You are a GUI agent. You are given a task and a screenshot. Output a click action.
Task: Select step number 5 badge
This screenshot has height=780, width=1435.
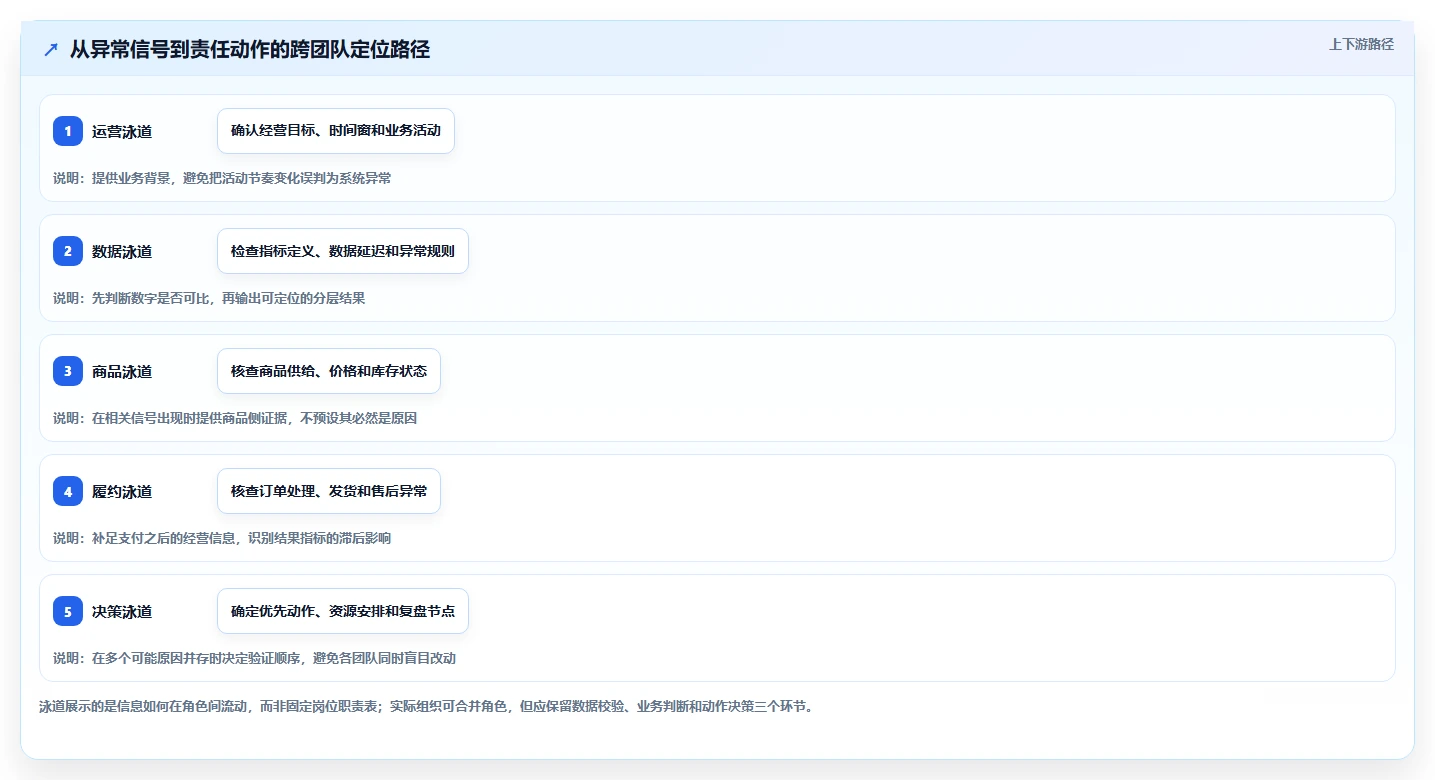pyautogui.click(x=68, y=611)
